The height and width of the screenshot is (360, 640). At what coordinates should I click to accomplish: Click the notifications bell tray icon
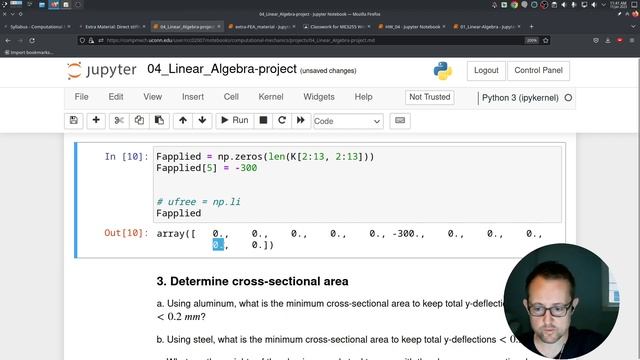point(494,5)
